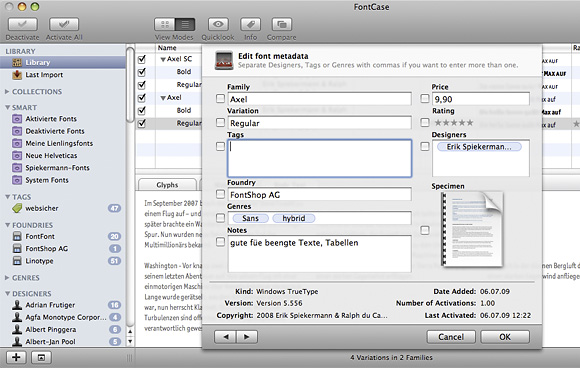Open the Info tag icon
Screen dimensions: 580x368
click(x=250, y=24)
